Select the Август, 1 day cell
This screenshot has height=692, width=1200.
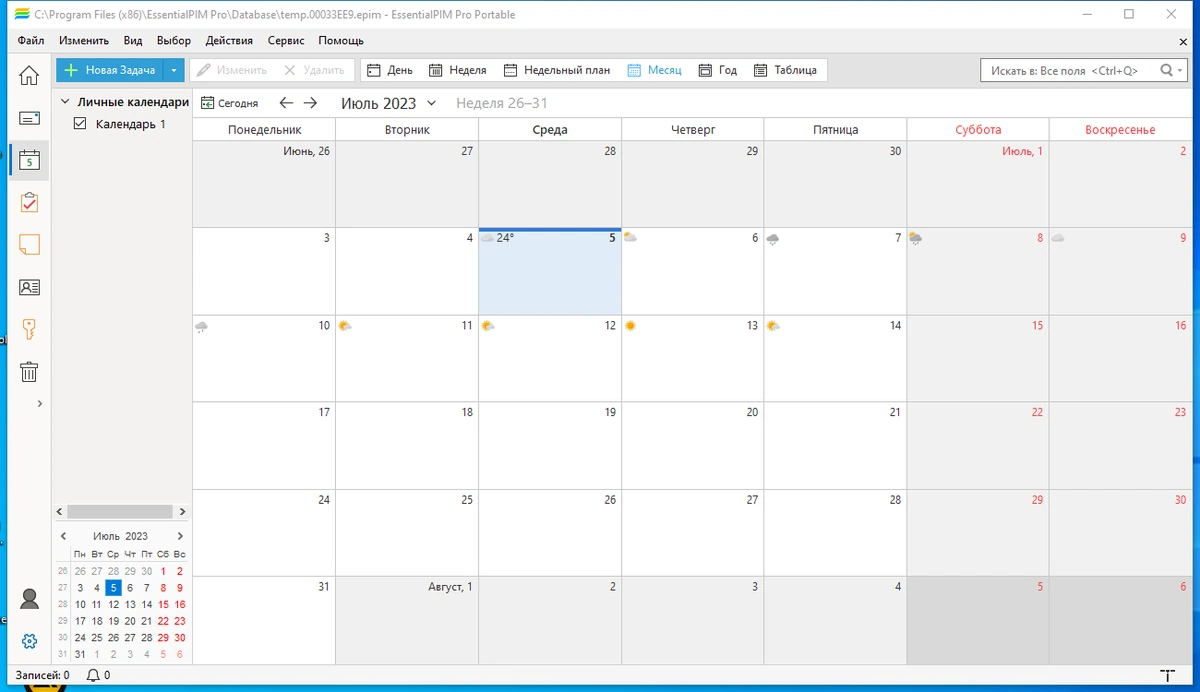[407, 620]
